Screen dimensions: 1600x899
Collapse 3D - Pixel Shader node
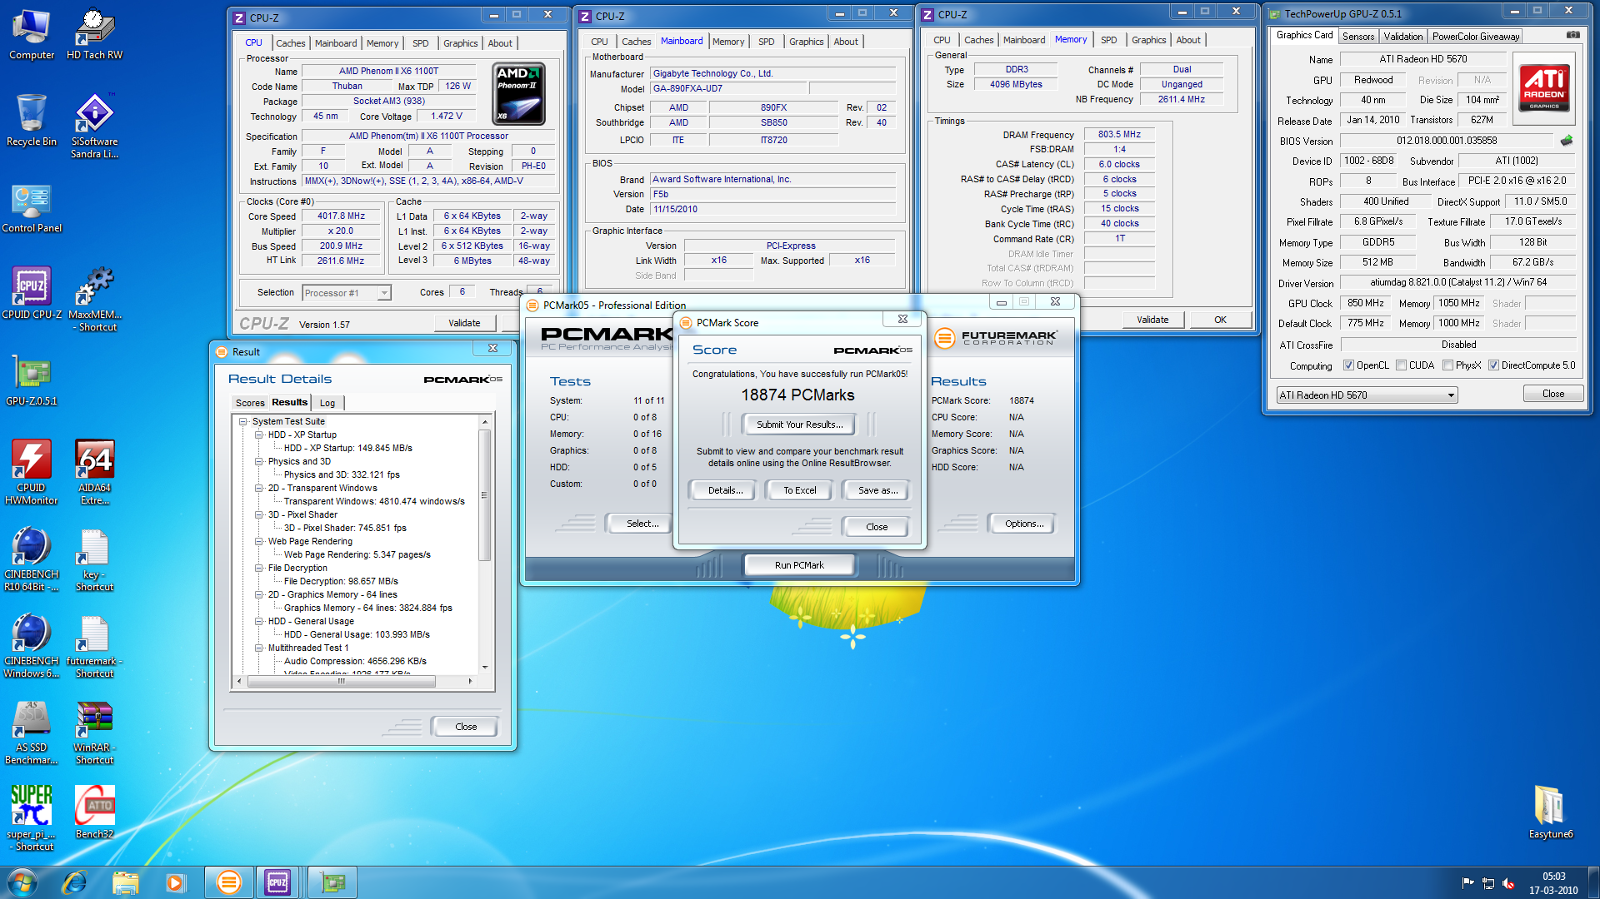point(259,515)
